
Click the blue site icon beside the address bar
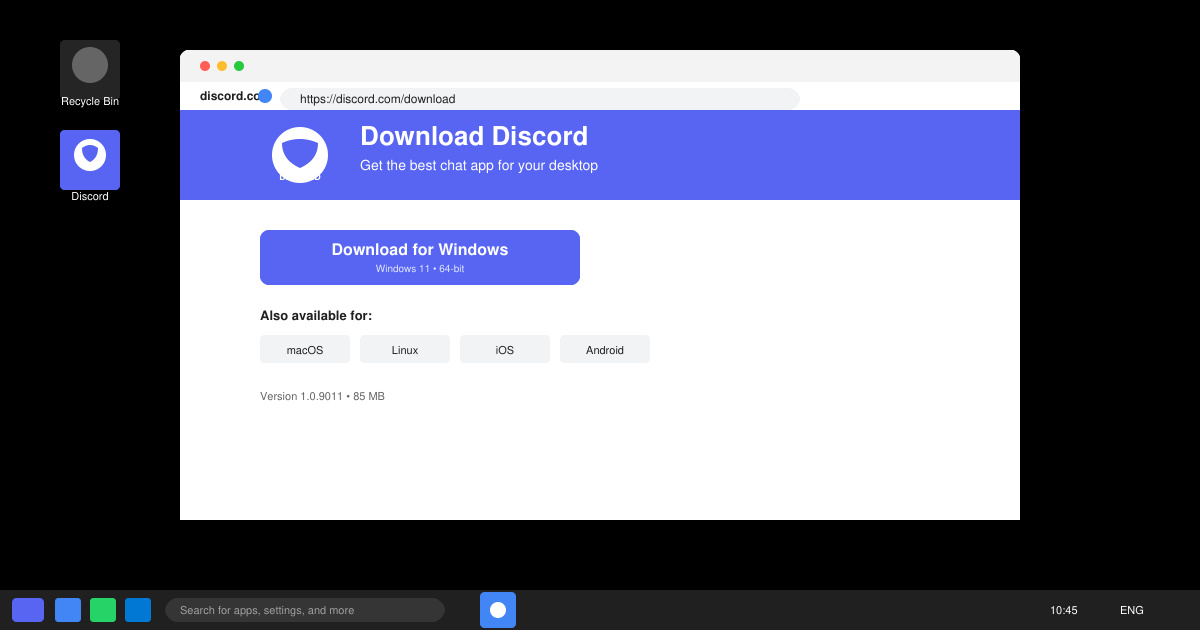(265, 96)
